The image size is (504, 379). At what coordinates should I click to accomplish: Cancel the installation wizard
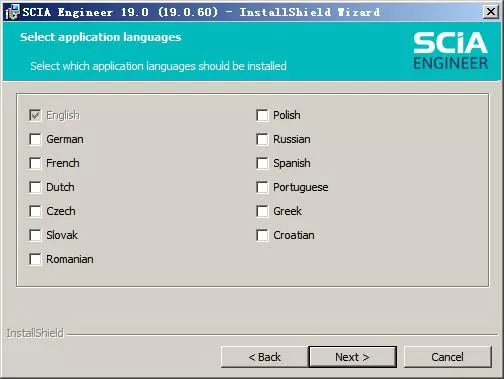click(x=447, y=357)
